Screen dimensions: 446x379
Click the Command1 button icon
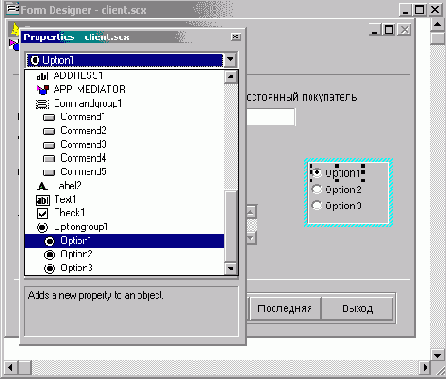coord(49,117)
